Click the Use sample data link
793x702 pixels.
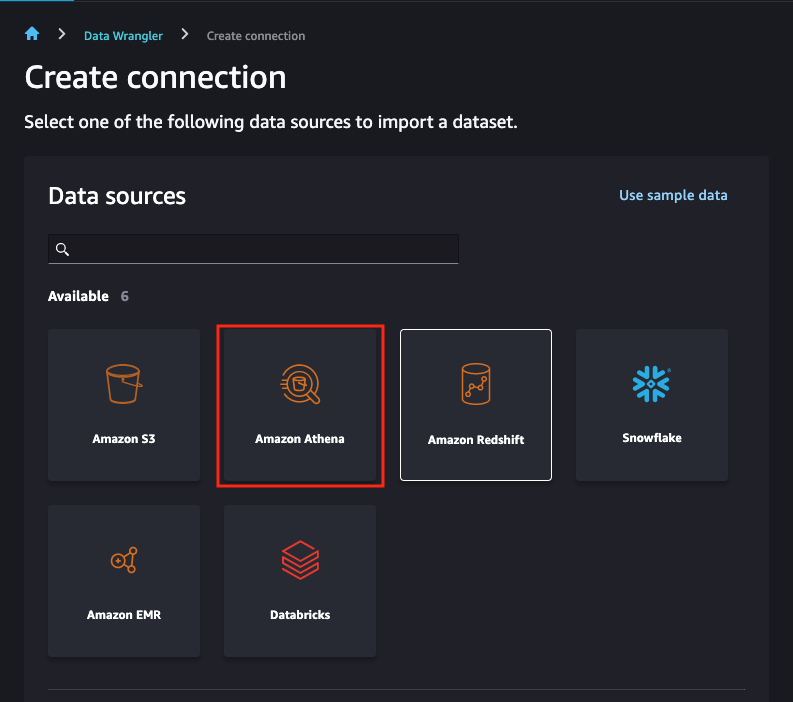[673, 195]
